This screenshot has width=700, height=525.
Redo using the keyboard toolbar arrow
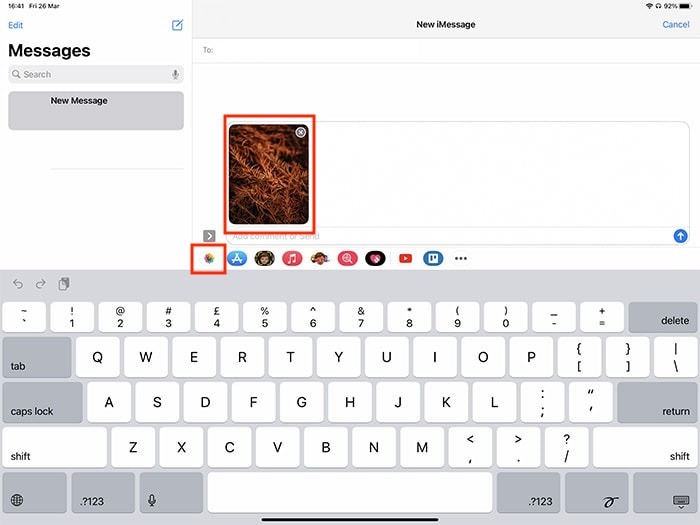(41, 284)
